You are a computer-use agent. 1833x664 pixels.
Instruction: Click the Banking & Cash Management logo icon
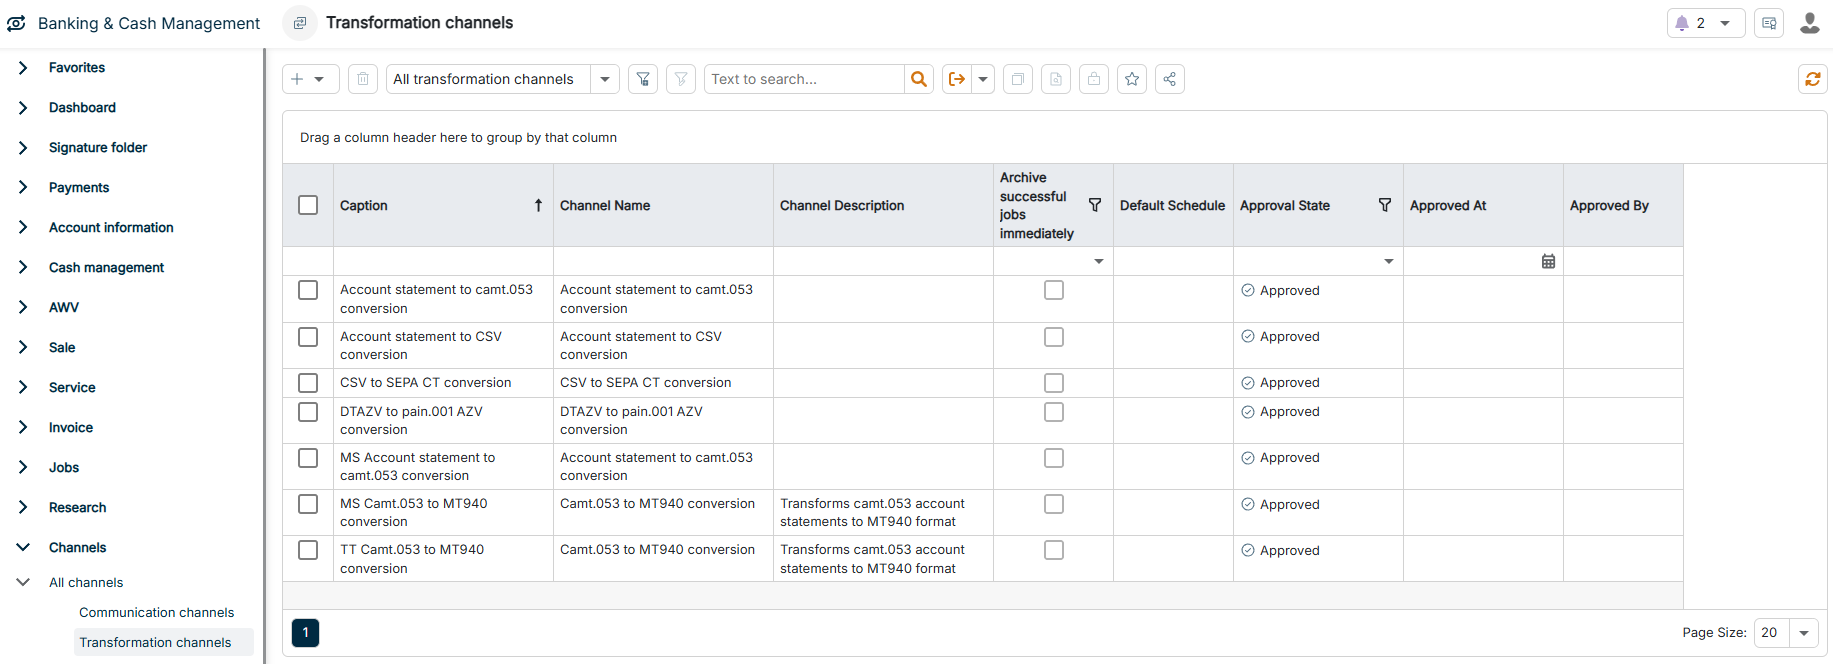16,23
